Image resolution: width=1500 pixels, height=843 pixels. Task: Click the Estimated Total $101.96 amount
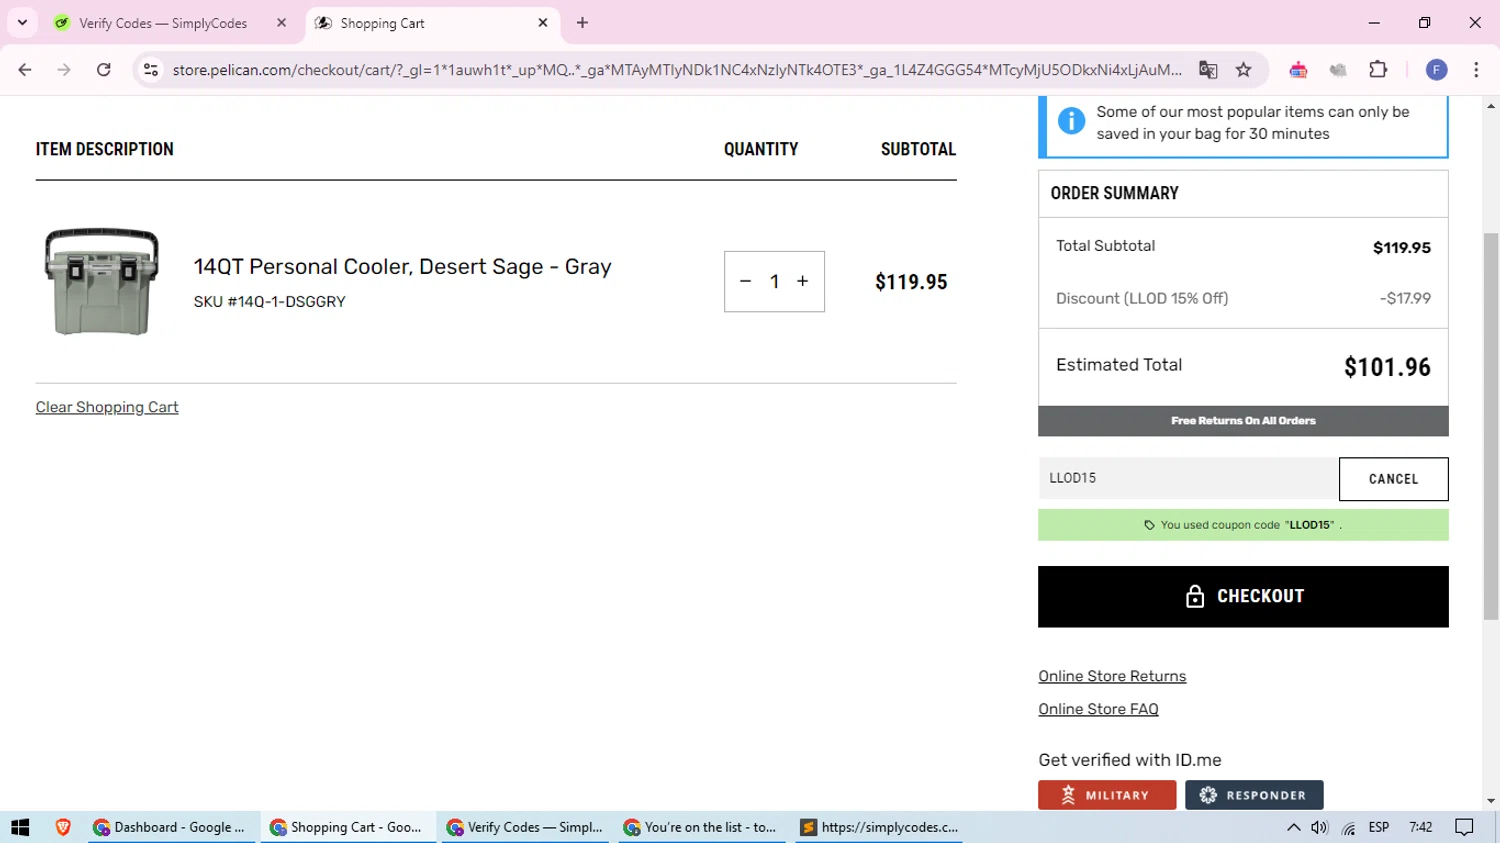(x=1387, y=368)
